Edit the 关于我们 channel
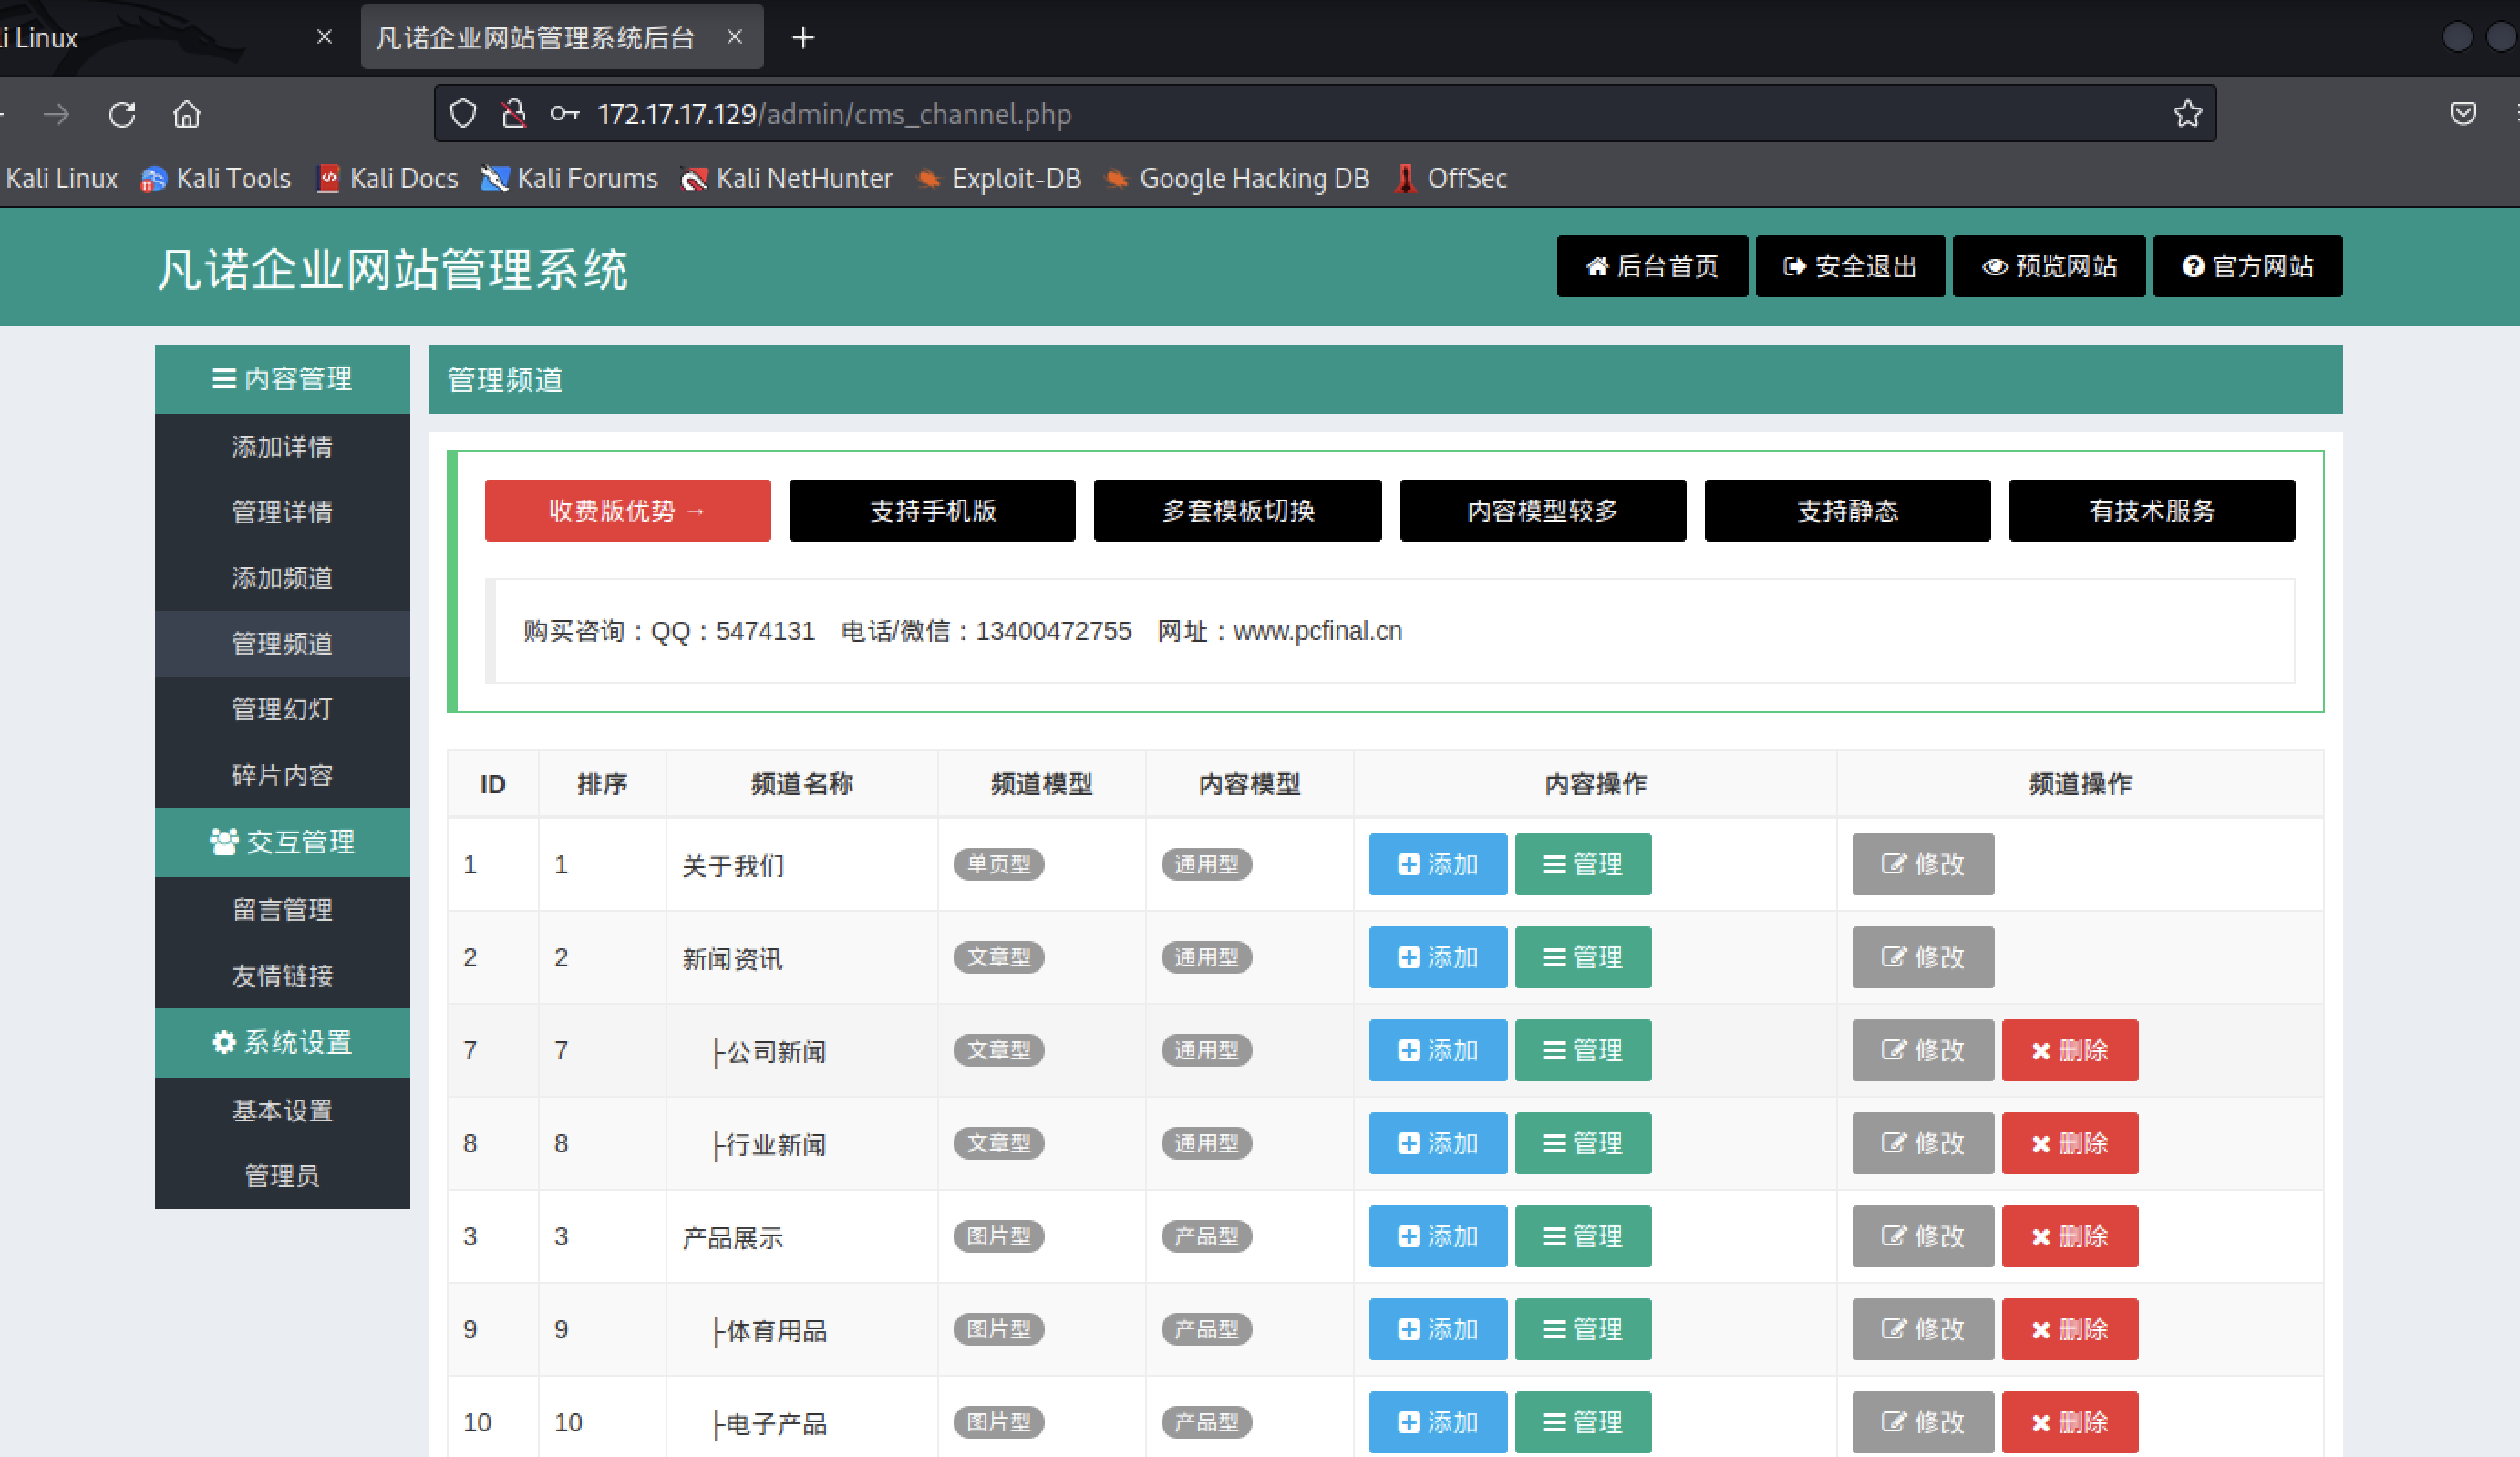Viewport: 2520px width, 1457px height. tap(1923, 864)
